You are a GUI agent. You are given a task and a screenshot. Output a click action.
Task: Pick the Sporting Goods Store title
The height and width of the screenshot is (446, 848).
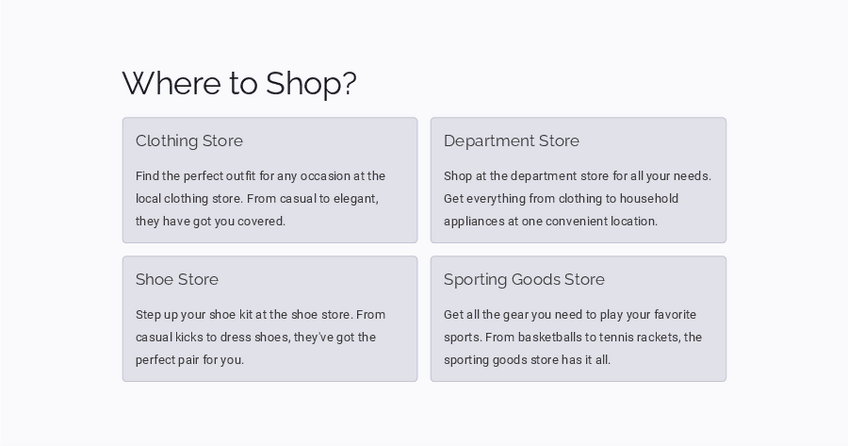[524, 280]
